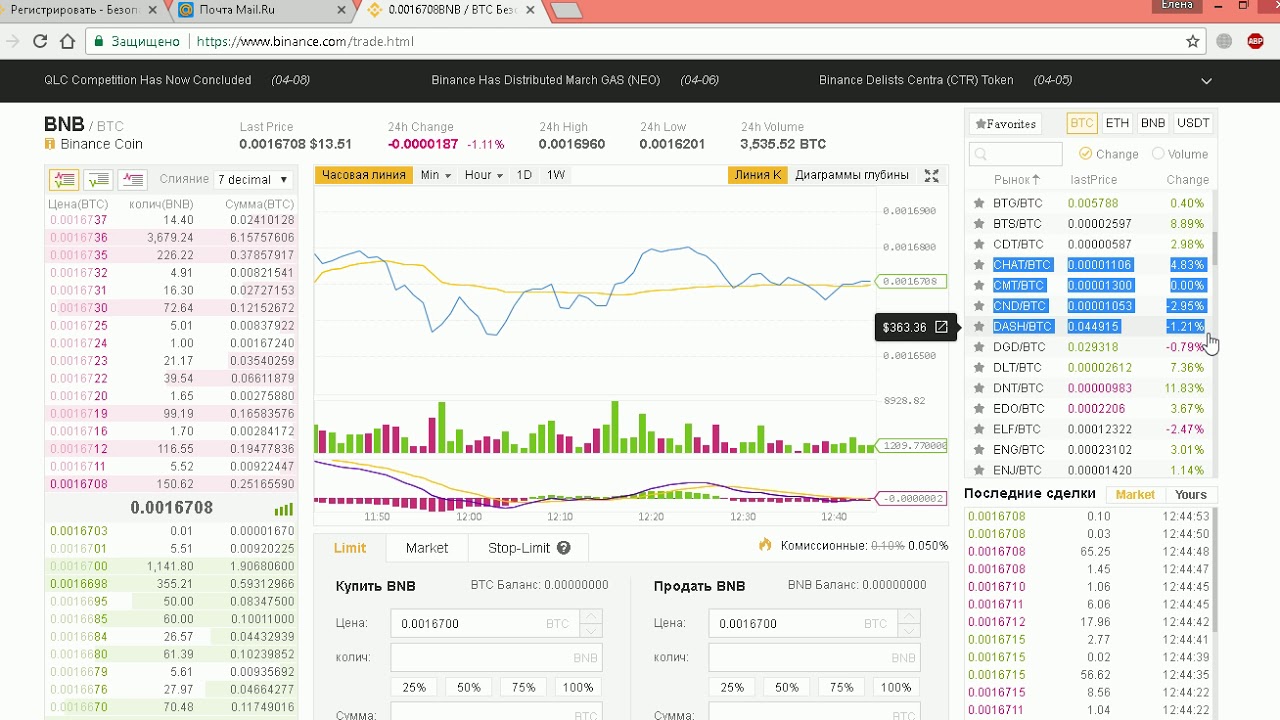The height and width of the screenshot is (720, 1280).
Task: Show asks-only order book view
Action: coord(132,180)
